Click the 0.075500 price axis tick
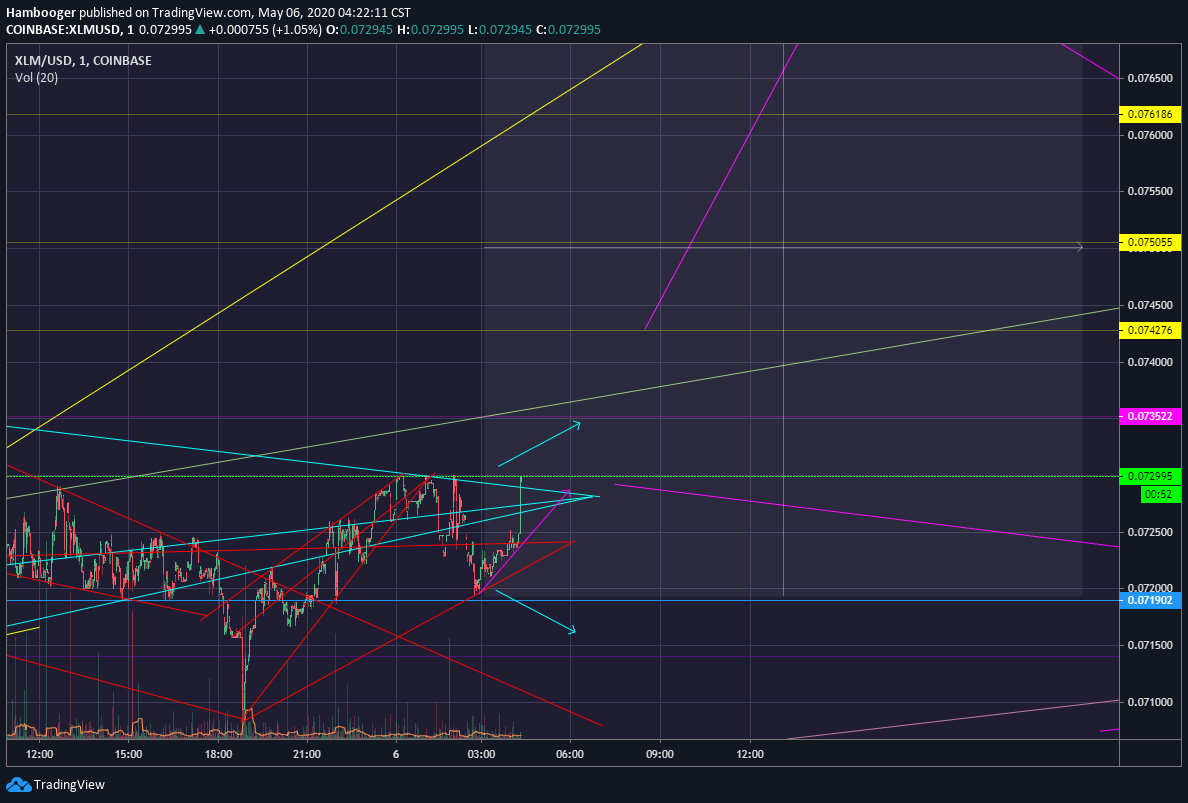The width and height of the screenshot is (1188, 803). click(x=1150, y=192)
